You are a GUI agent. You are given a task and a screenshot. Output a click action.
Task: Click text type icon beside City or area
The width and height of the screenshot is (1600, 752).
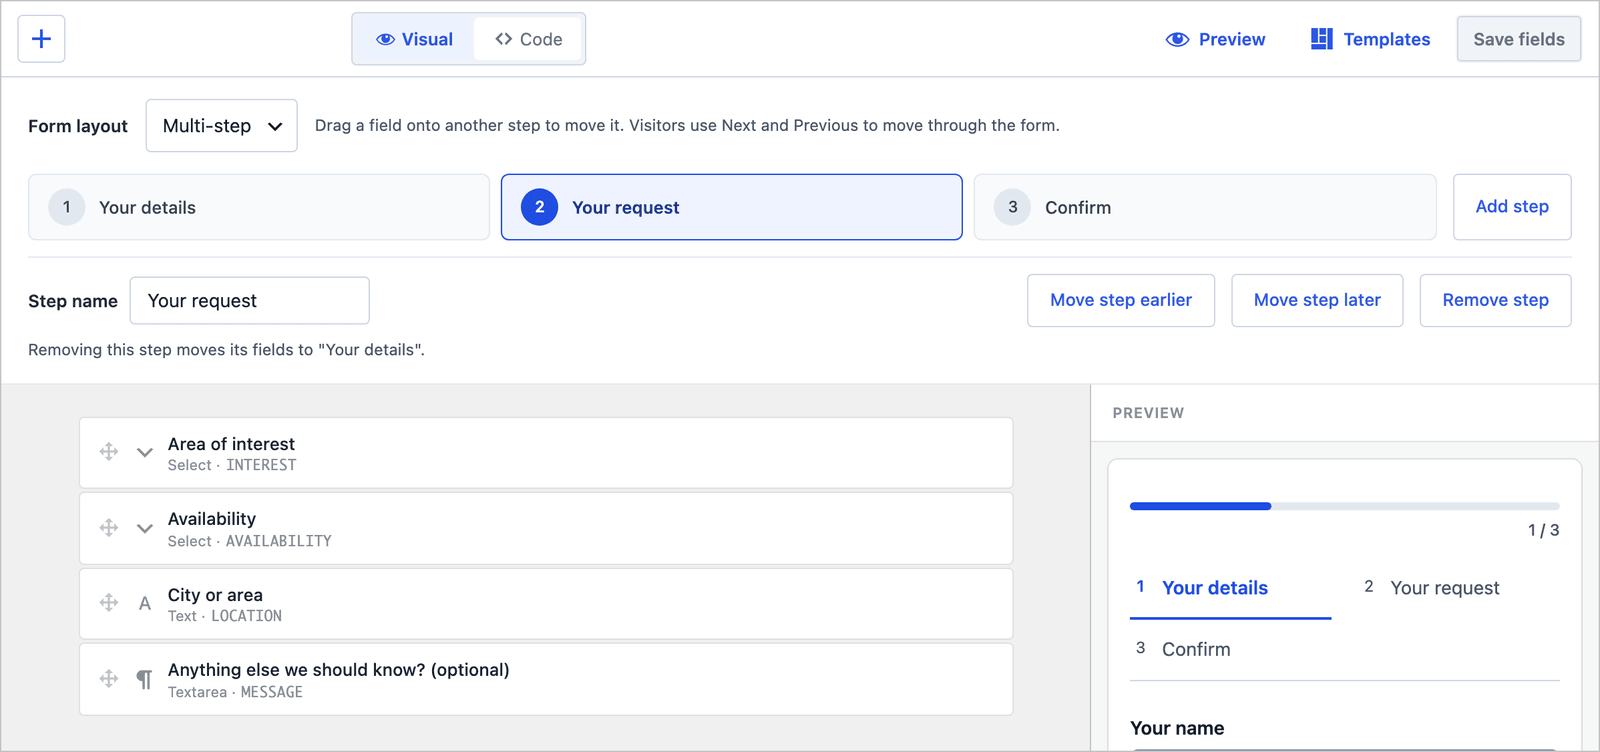[145, 603]
